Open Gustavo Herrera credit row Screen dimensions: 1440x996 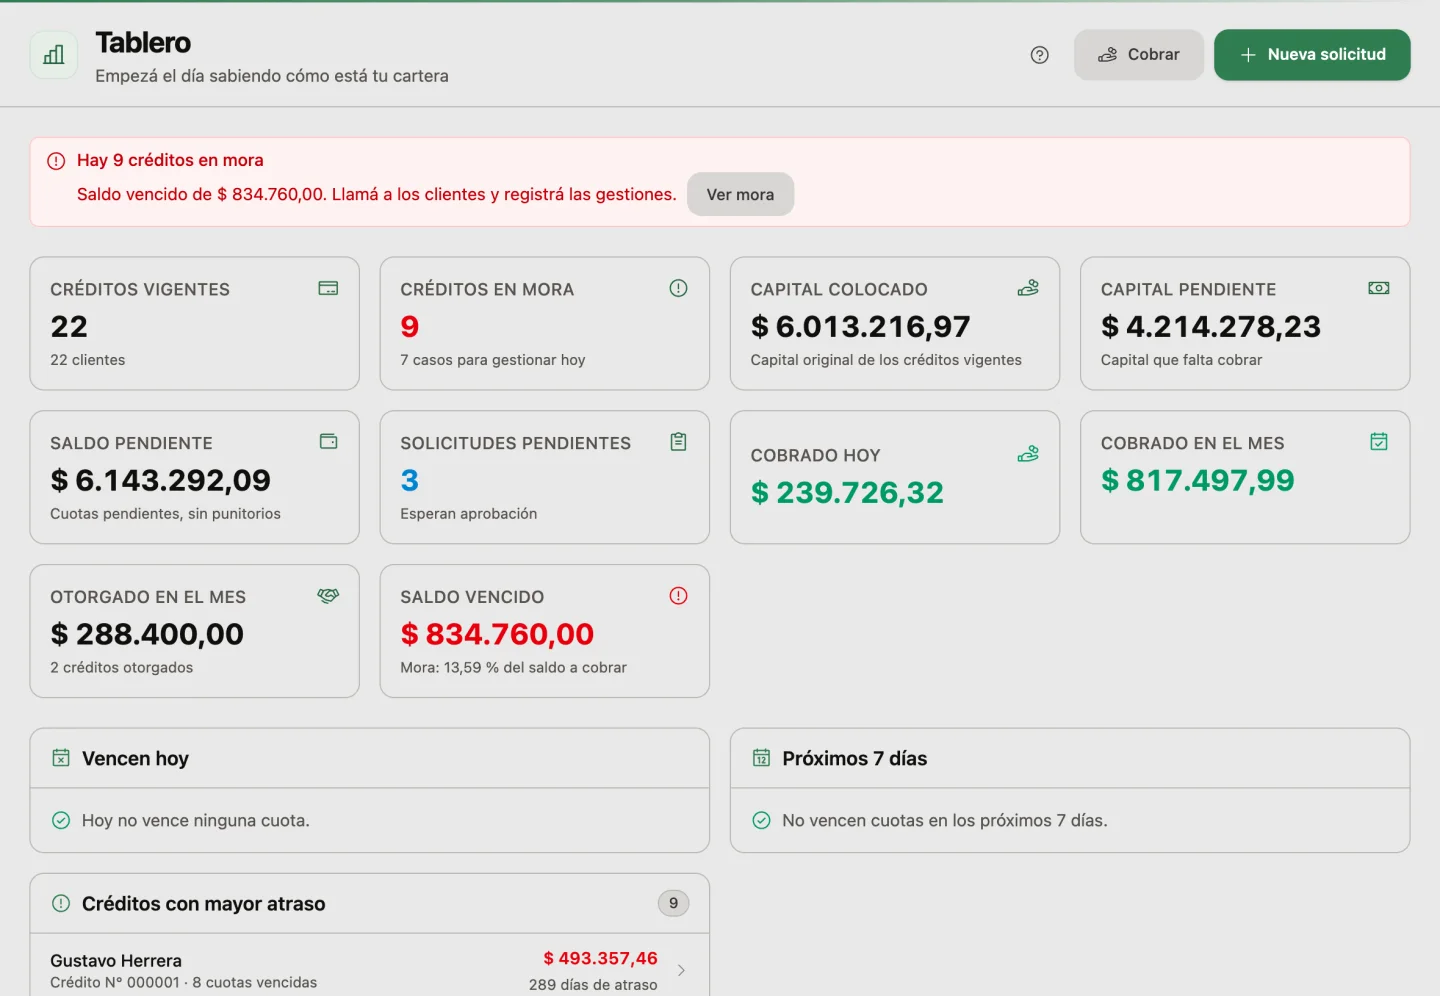[370, 967]
